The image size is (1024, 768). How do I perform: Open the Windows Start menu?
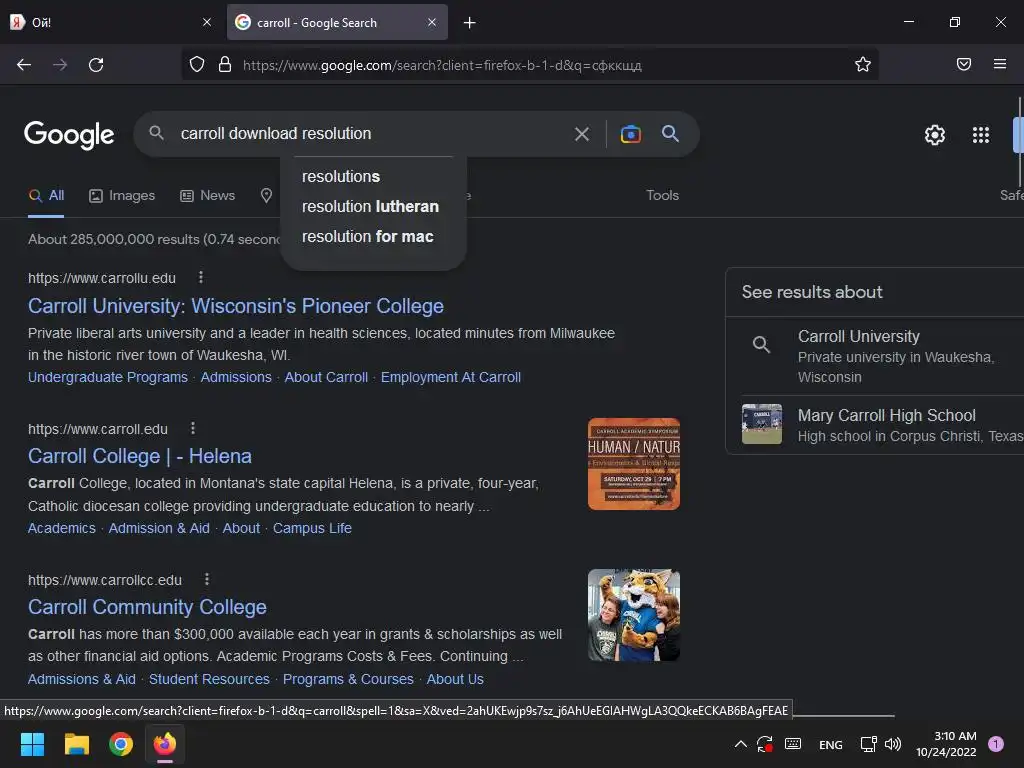(32, 744)
